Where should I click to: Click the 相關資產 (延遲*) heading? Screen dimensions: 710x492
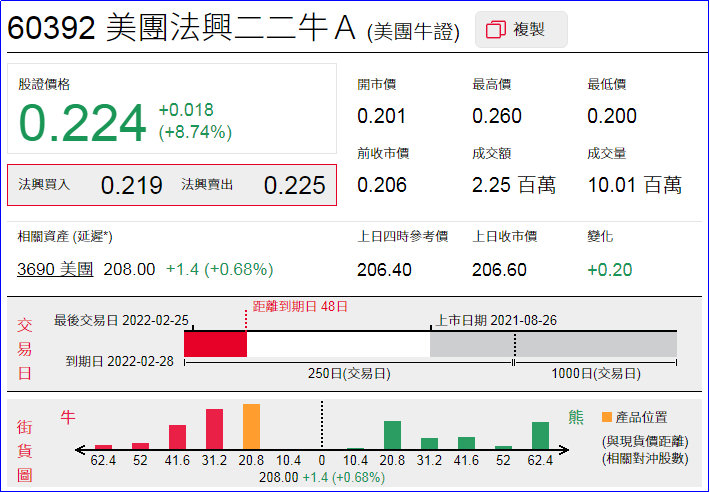[65, 236]
